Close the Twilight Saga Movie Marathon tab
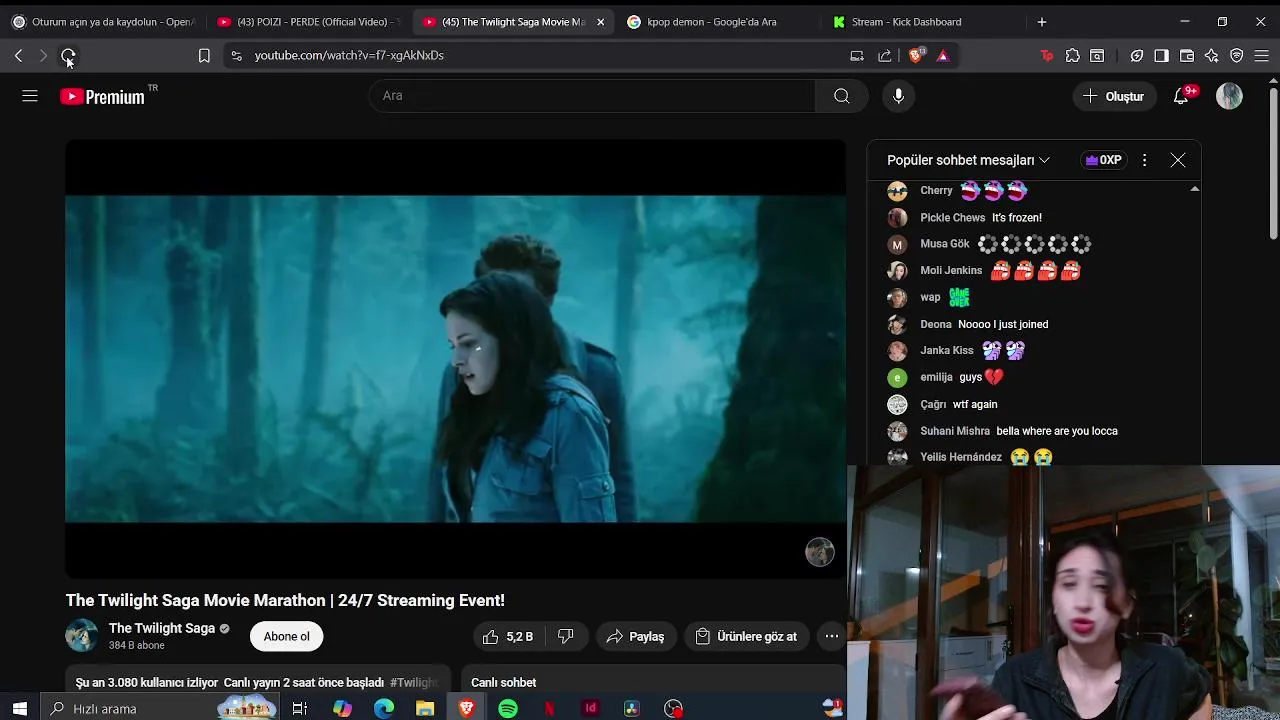The height and width of the screenshot is (720, 1280). (x=600, y=22)
